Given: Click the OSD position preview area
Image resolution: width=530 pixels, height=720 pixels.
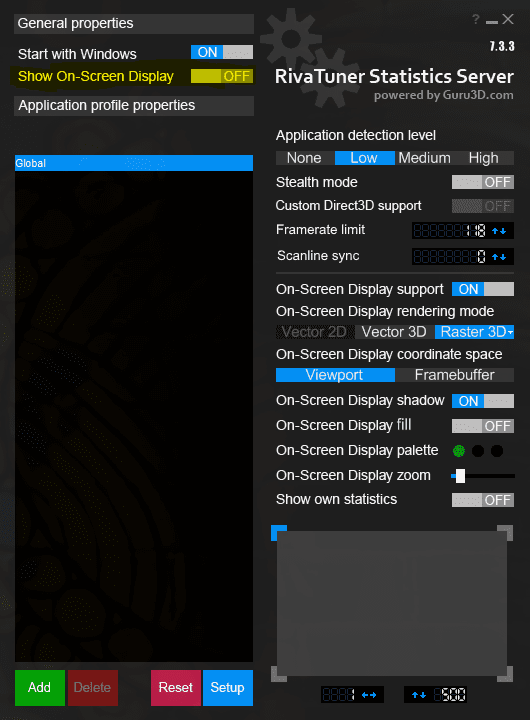Looking at the screenshot, I should point(392,603).
